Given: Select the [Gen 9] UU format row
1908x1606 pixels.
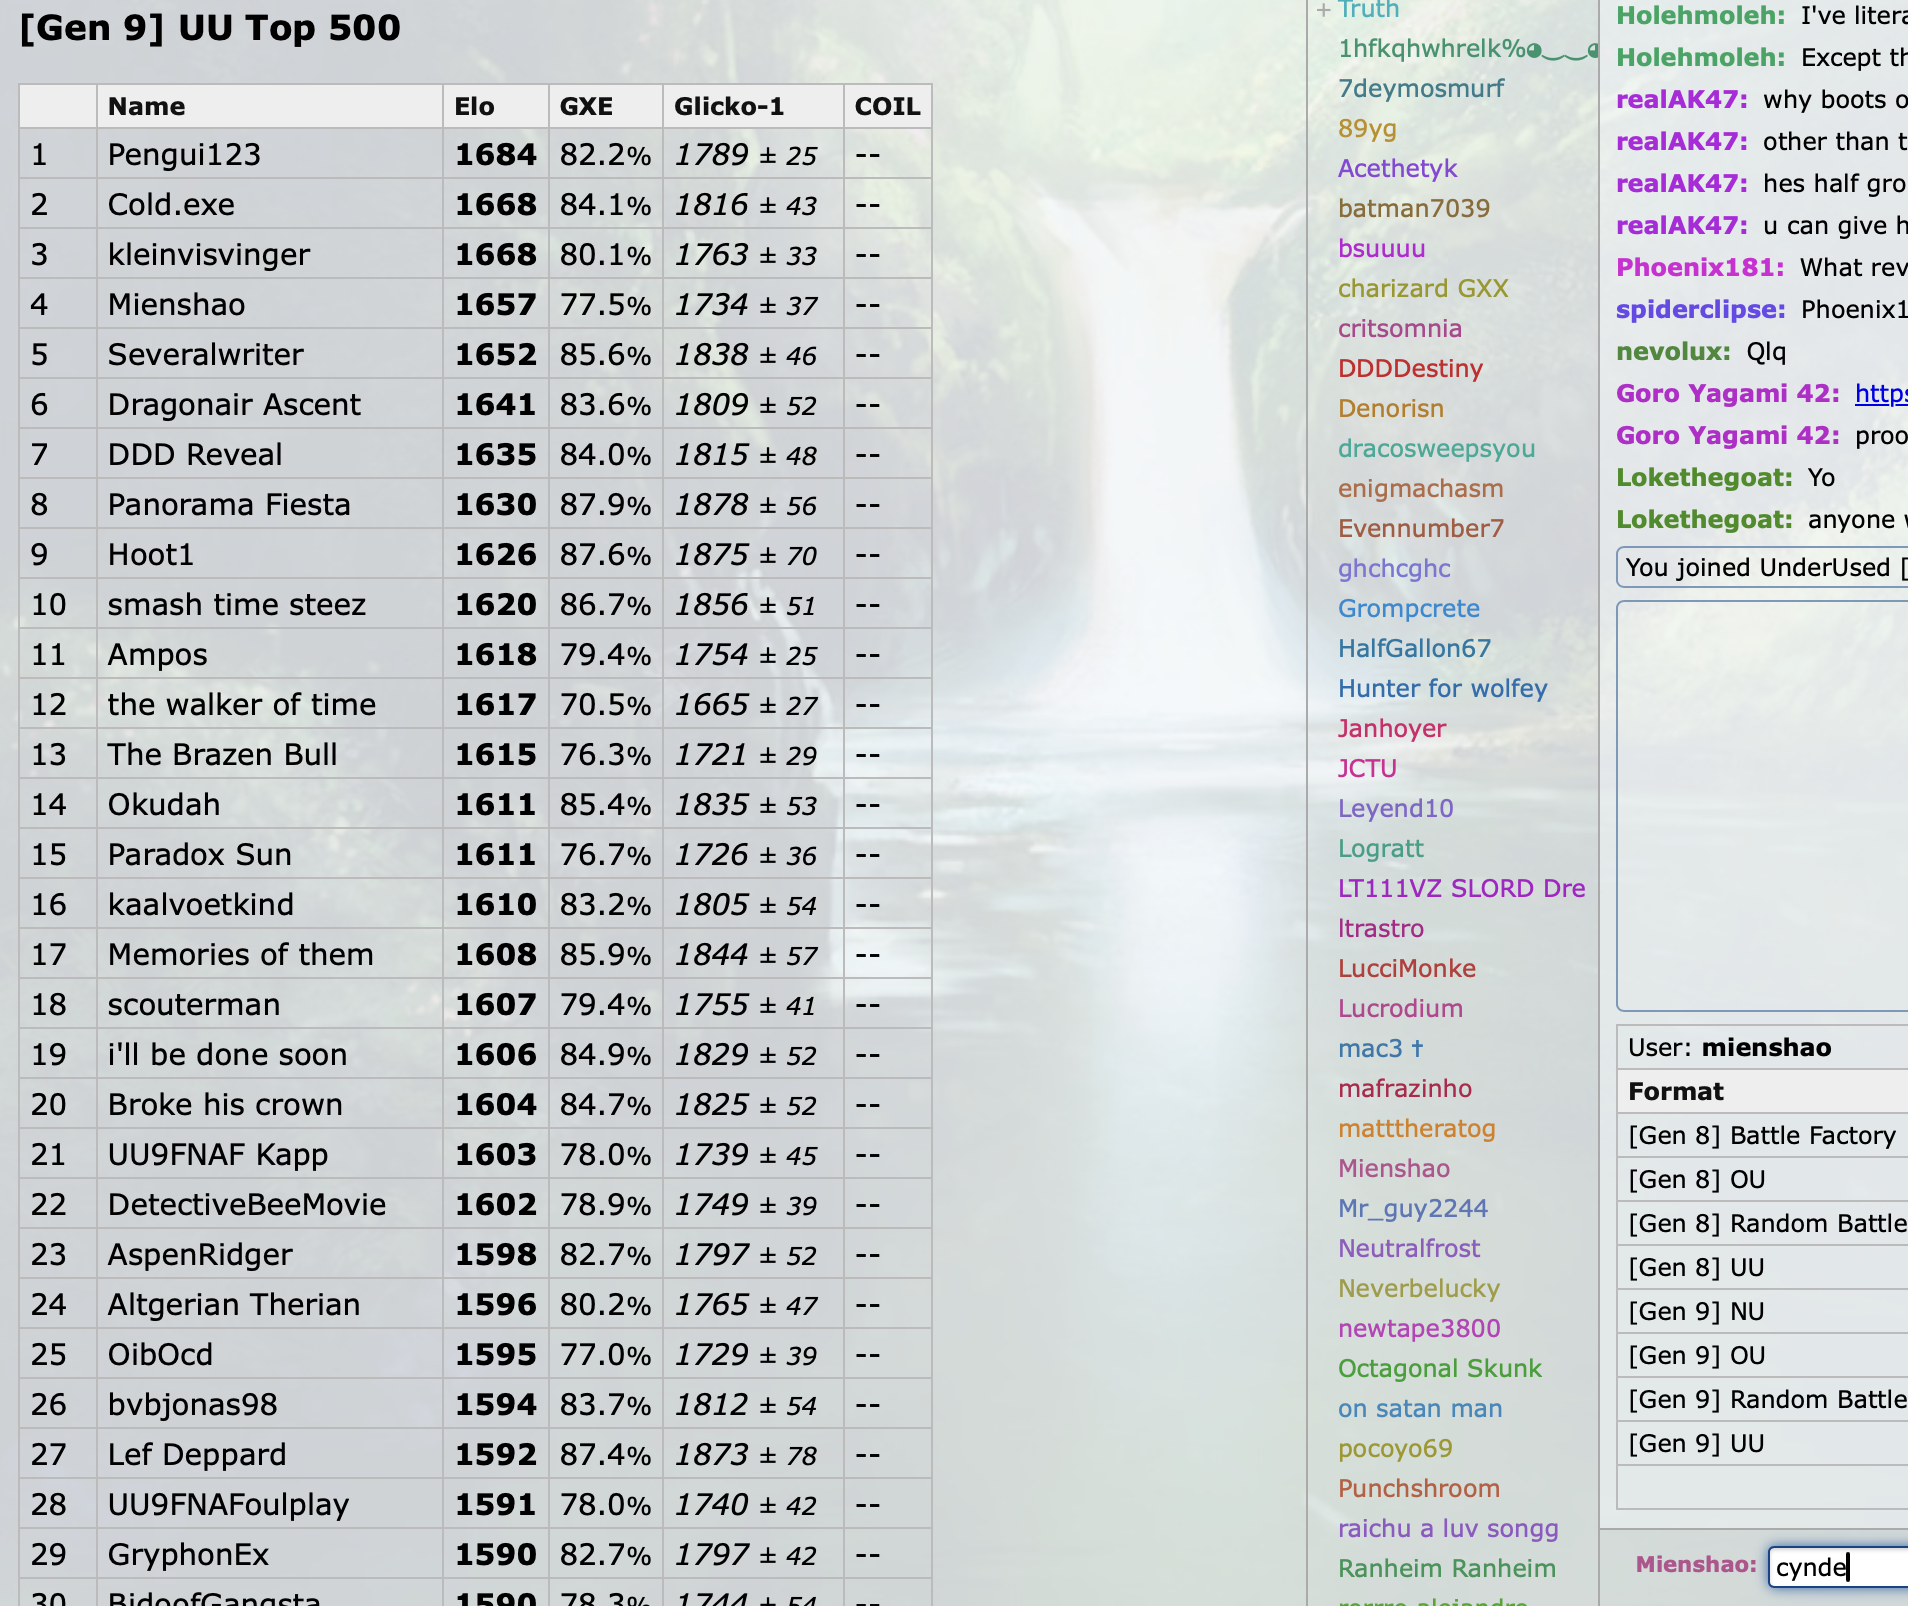Looking at the screenshot, I should 1696,1444.
